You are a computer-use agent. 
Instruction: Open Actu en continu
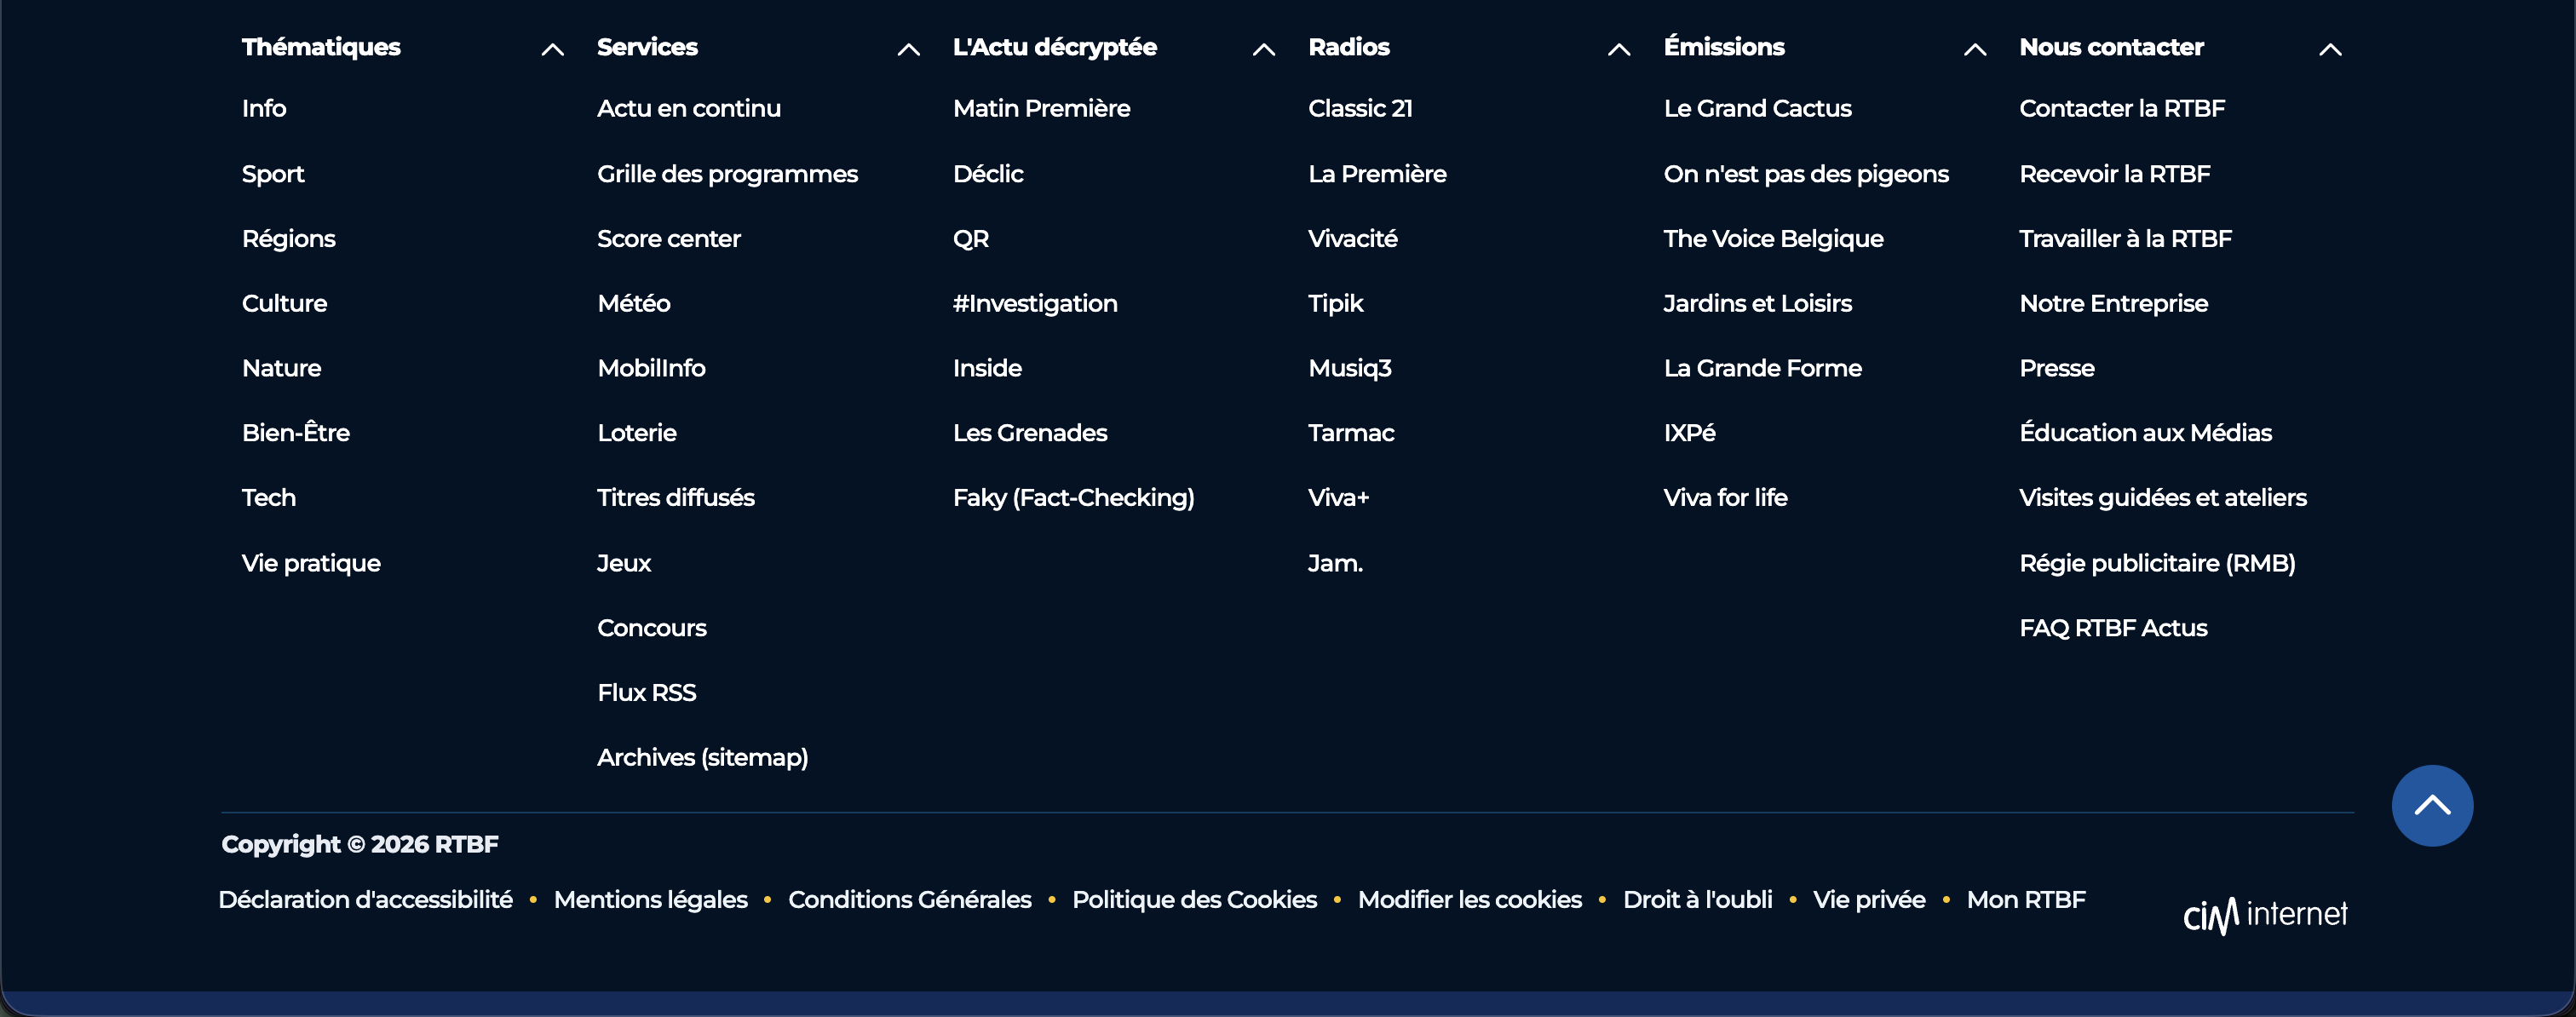pyautogui.click(x=689, y=108)
